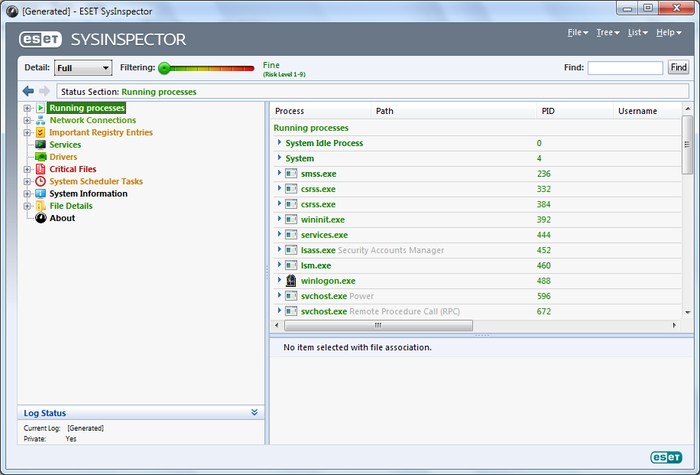Viewport: 700px width, 475px height.
Task: Select the Drivers tree item
Action: pos(63,157)
